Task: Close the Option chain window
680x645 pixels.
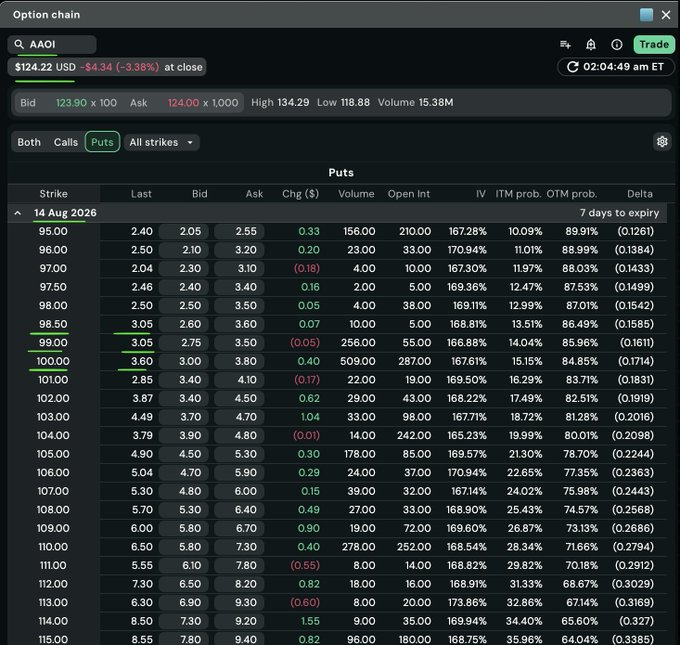Action: point(666,15)
